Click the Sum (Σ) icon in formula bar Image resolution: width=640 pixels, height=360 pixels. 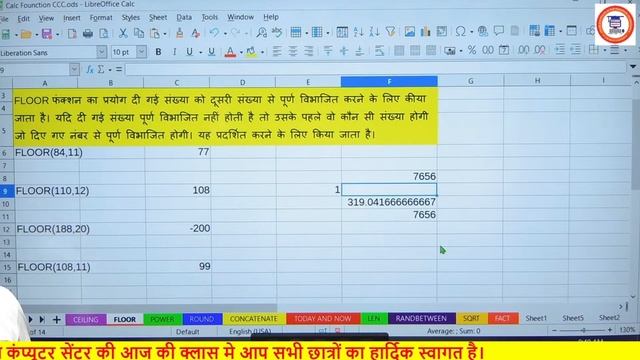(x=100, y=70)
